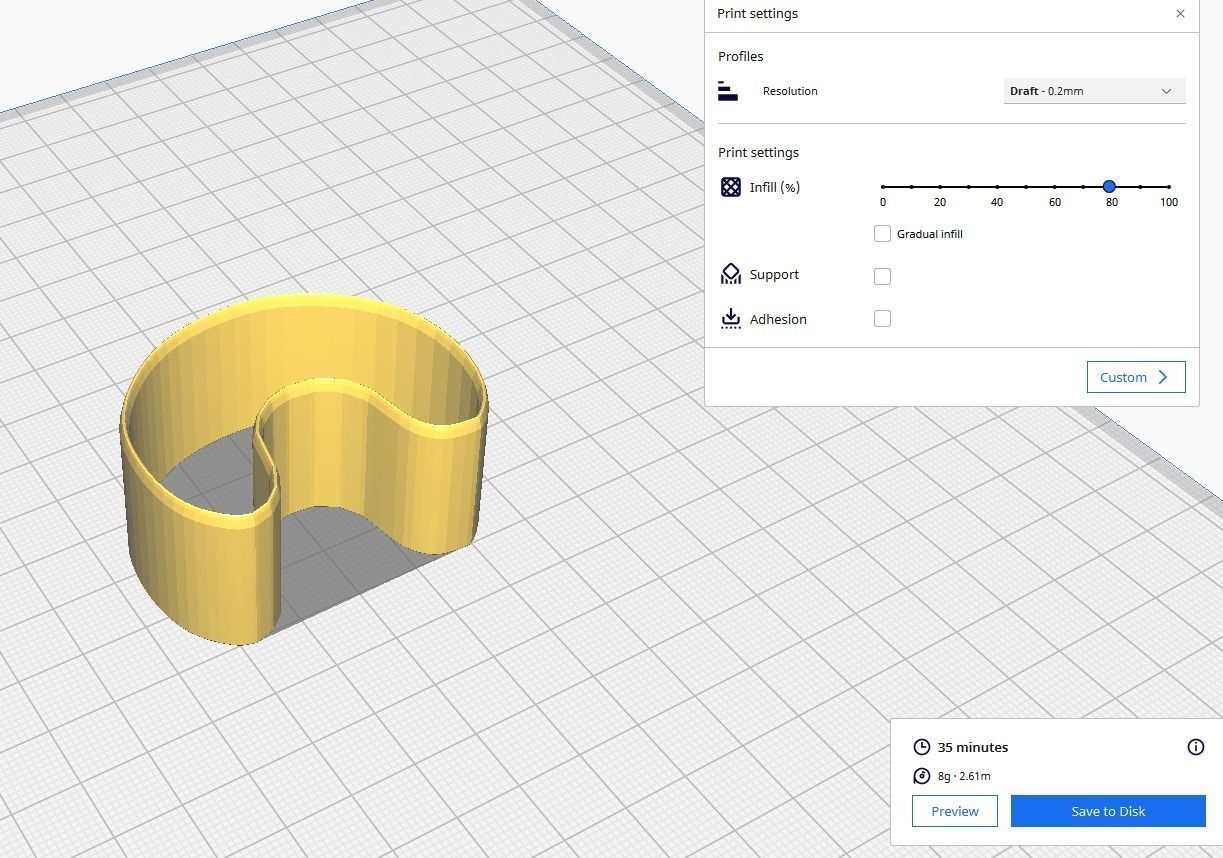Click the 'Profiles' heading
The height and width of the screenshot is (858, 1223).
pos(741,56)
